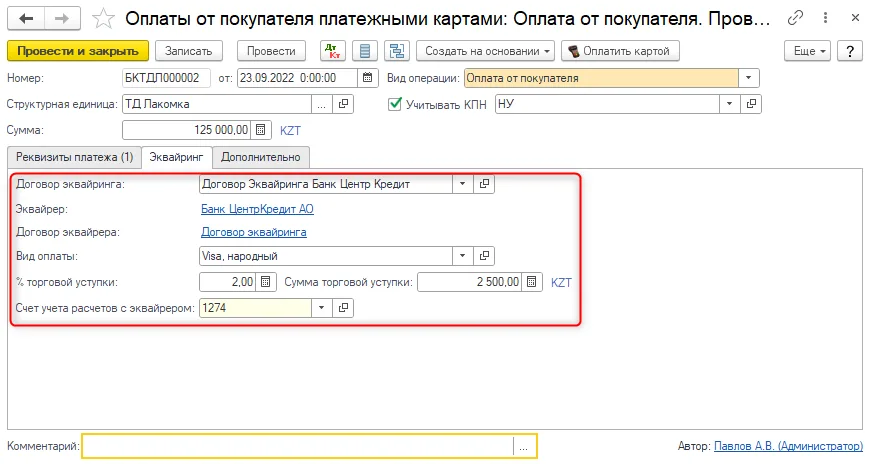The image size is (873, 464).
Task: Click the Структурная единица field ТД Лакомка
Action: coord(217,104)
